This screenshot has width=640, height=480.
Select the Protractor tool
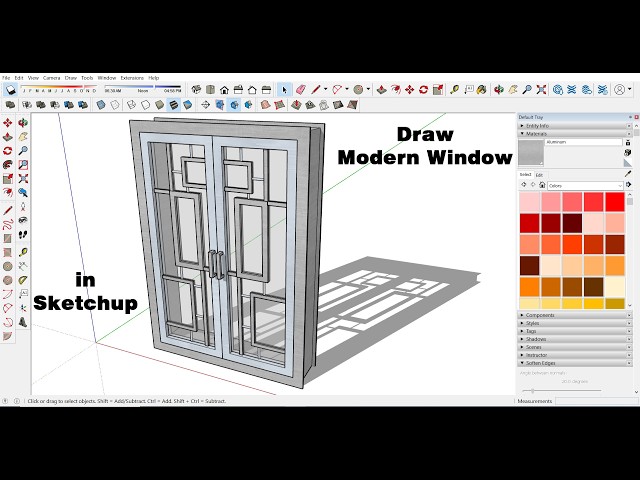[x=23, y=280]
